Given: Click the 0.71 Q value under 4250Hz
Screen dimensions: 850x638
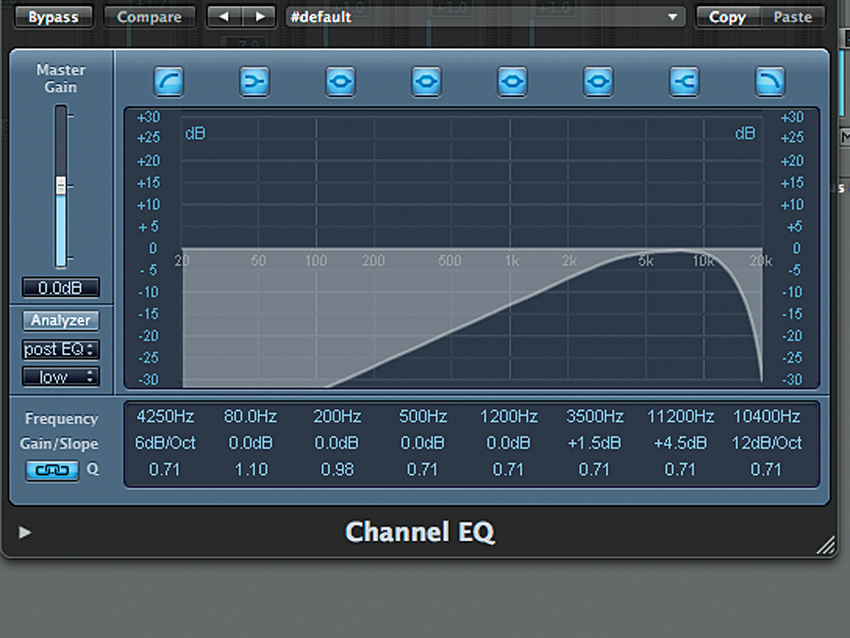Looking at the screenshot, I should (164, 469).
